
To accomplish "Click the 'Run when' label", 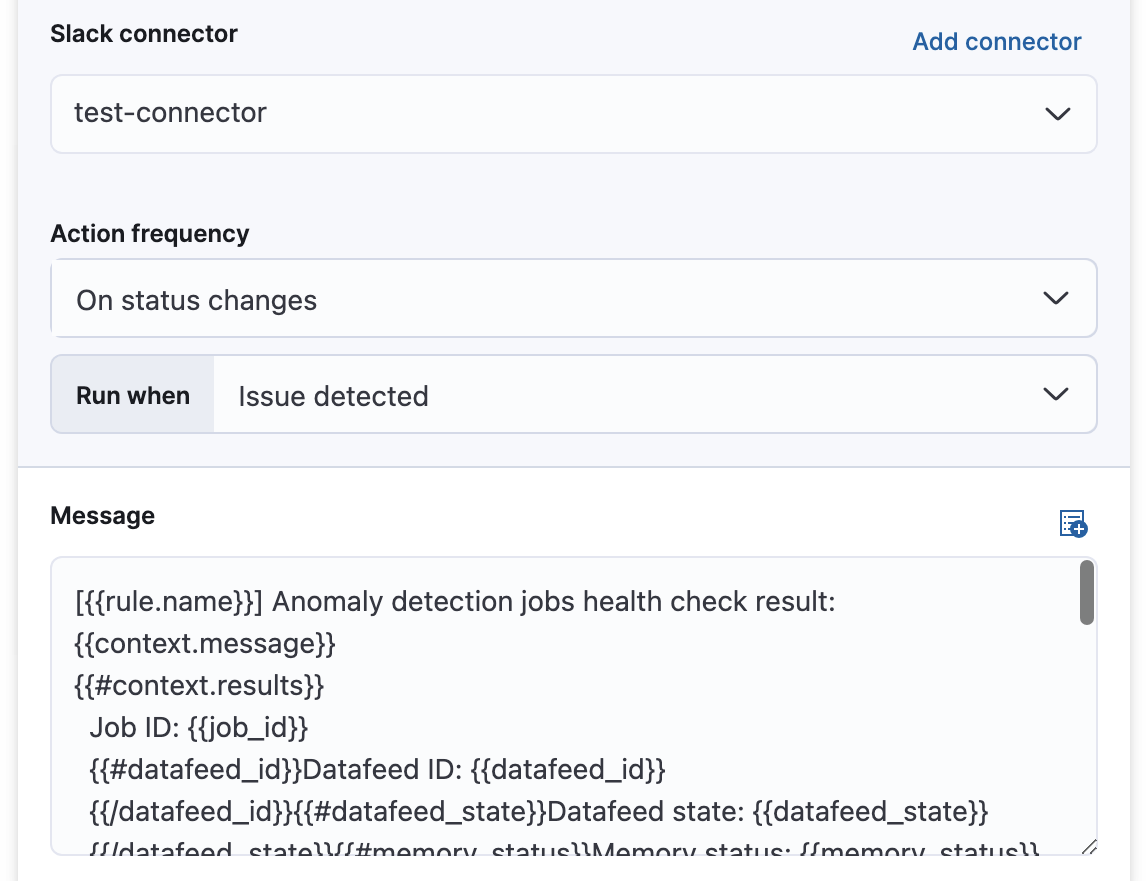I will [132, 394].
